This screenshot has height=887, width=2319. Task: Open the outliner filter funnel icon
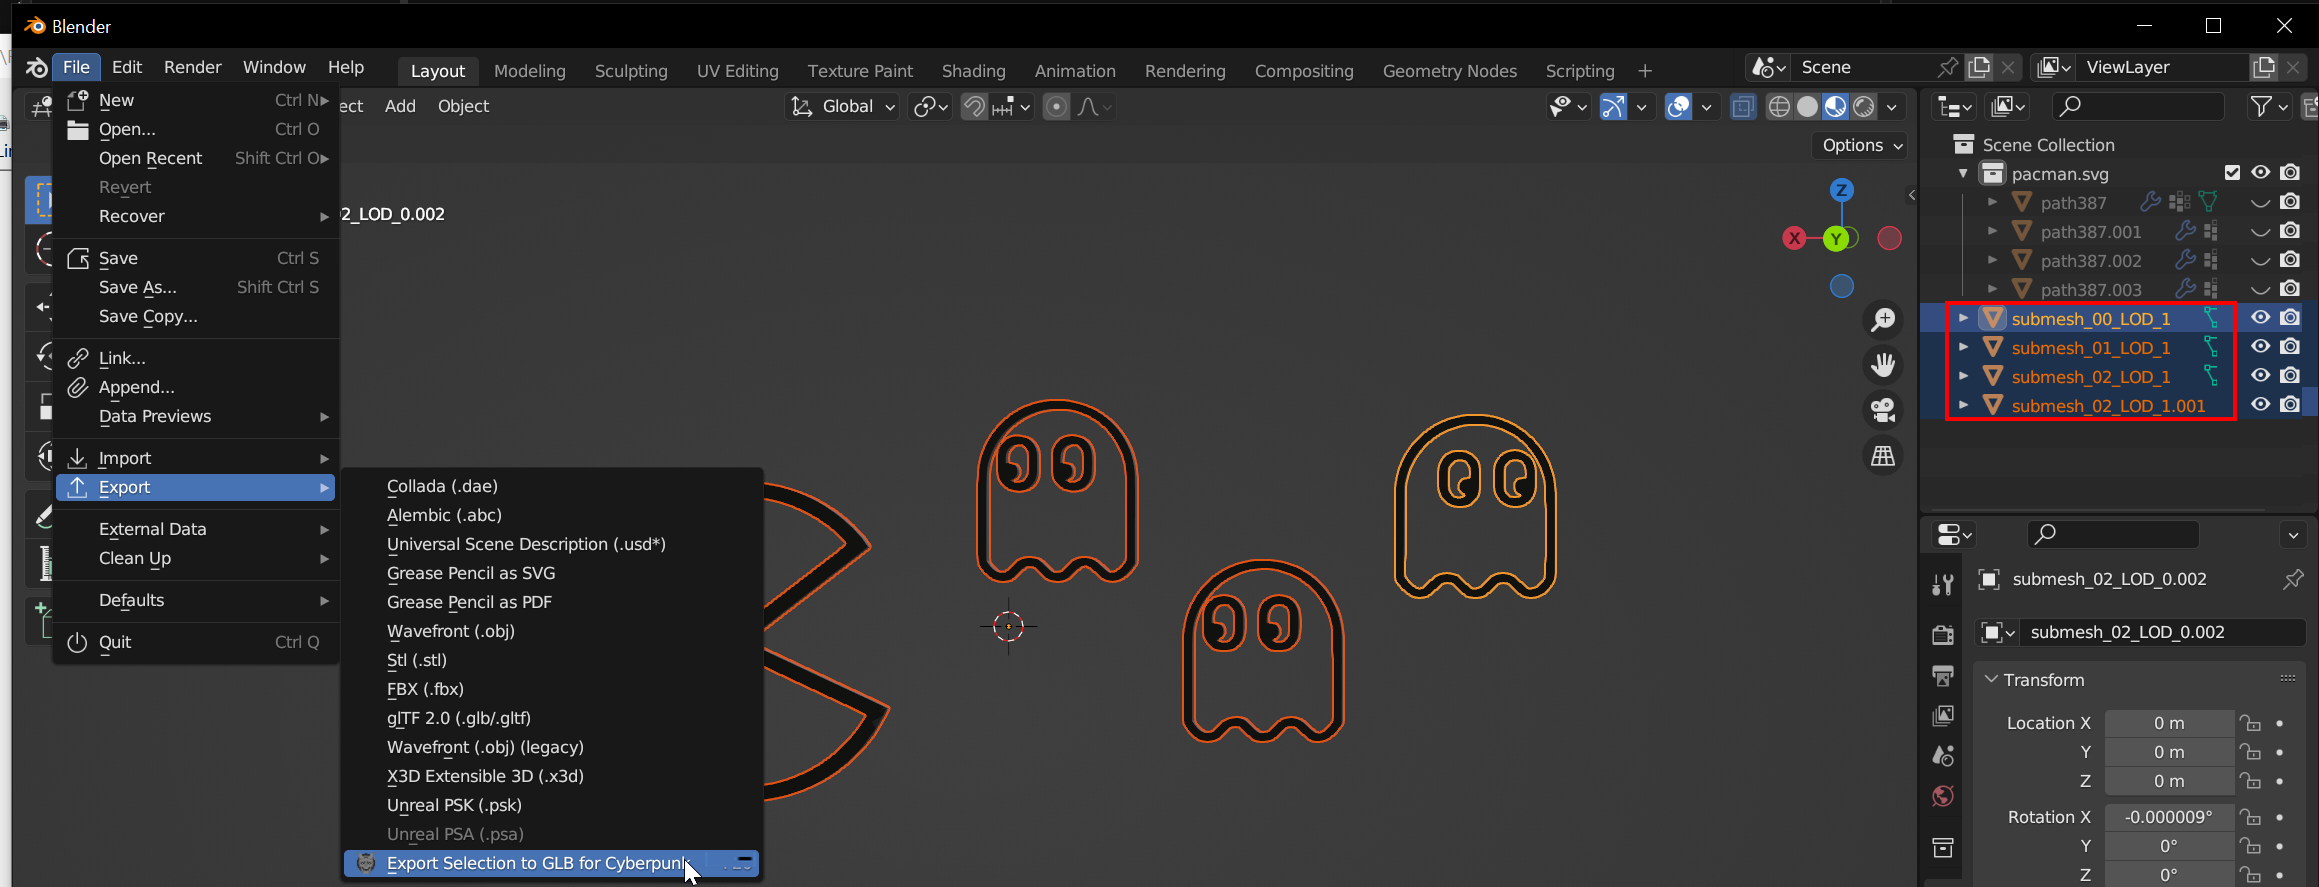tap(2260, 106)
